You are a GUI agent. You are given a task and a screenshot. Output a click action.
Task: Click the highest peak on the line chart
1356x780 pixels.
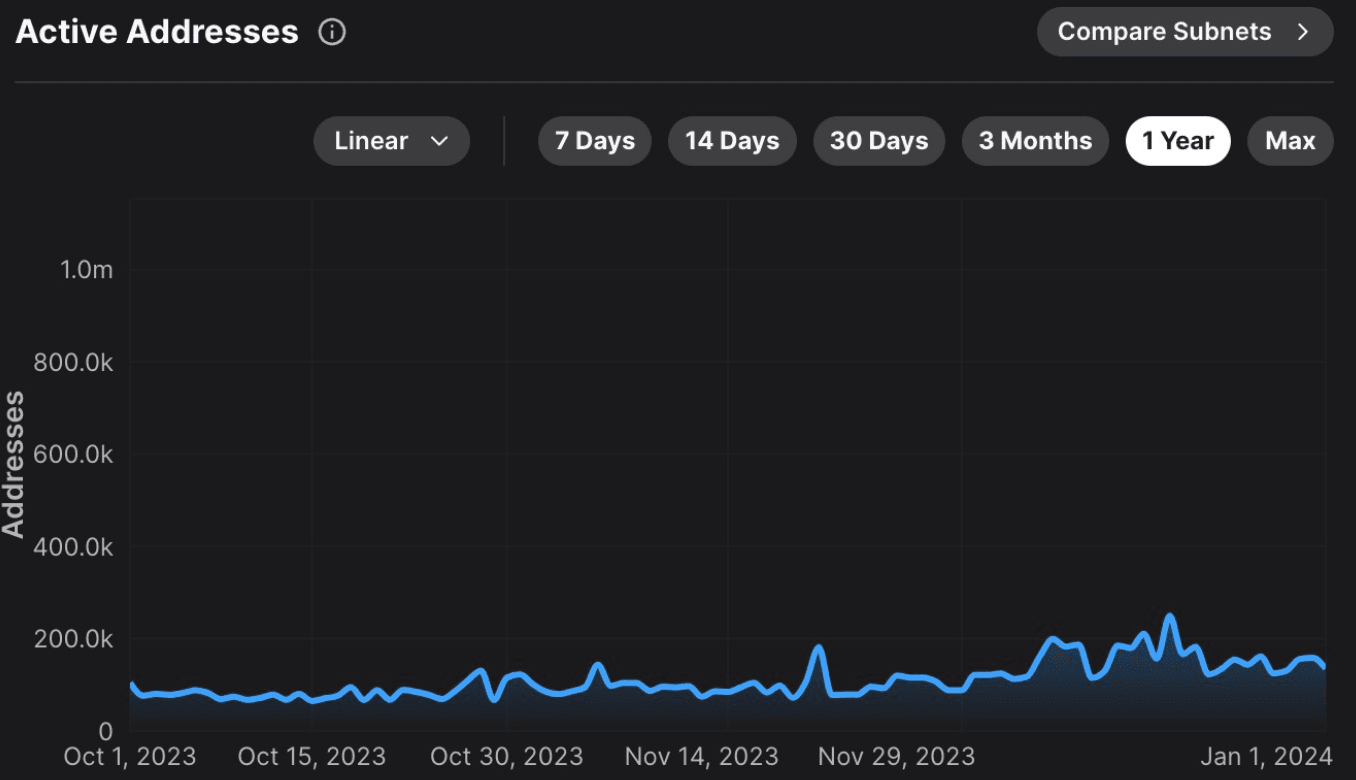pos(1169,617)
